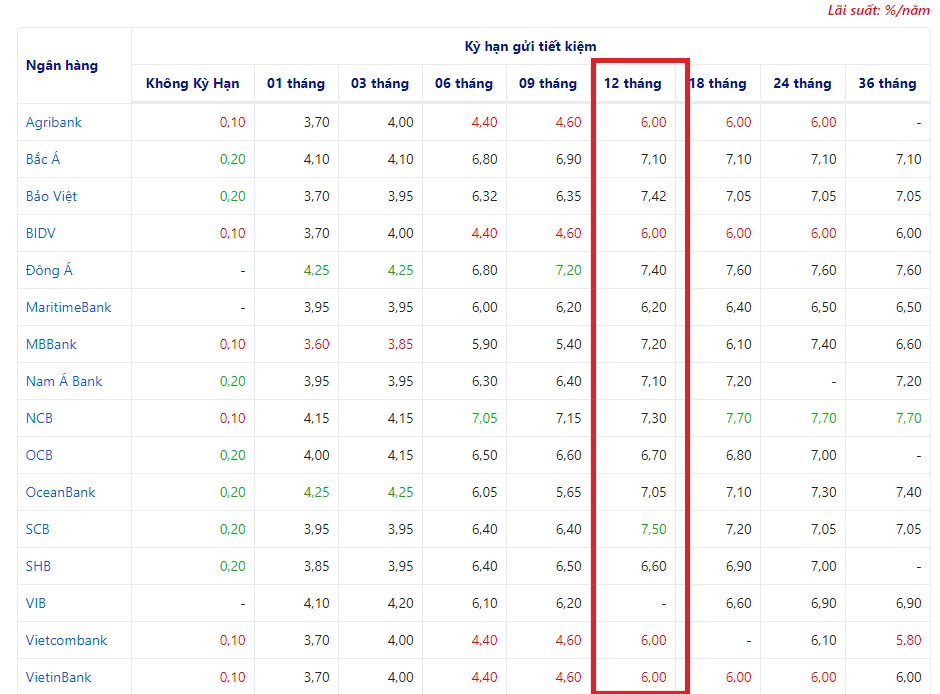The width and height of the screenshot is (940, 694).
Task: Click MBBank's 01-month rate 3,60
Action: point(317,345)
